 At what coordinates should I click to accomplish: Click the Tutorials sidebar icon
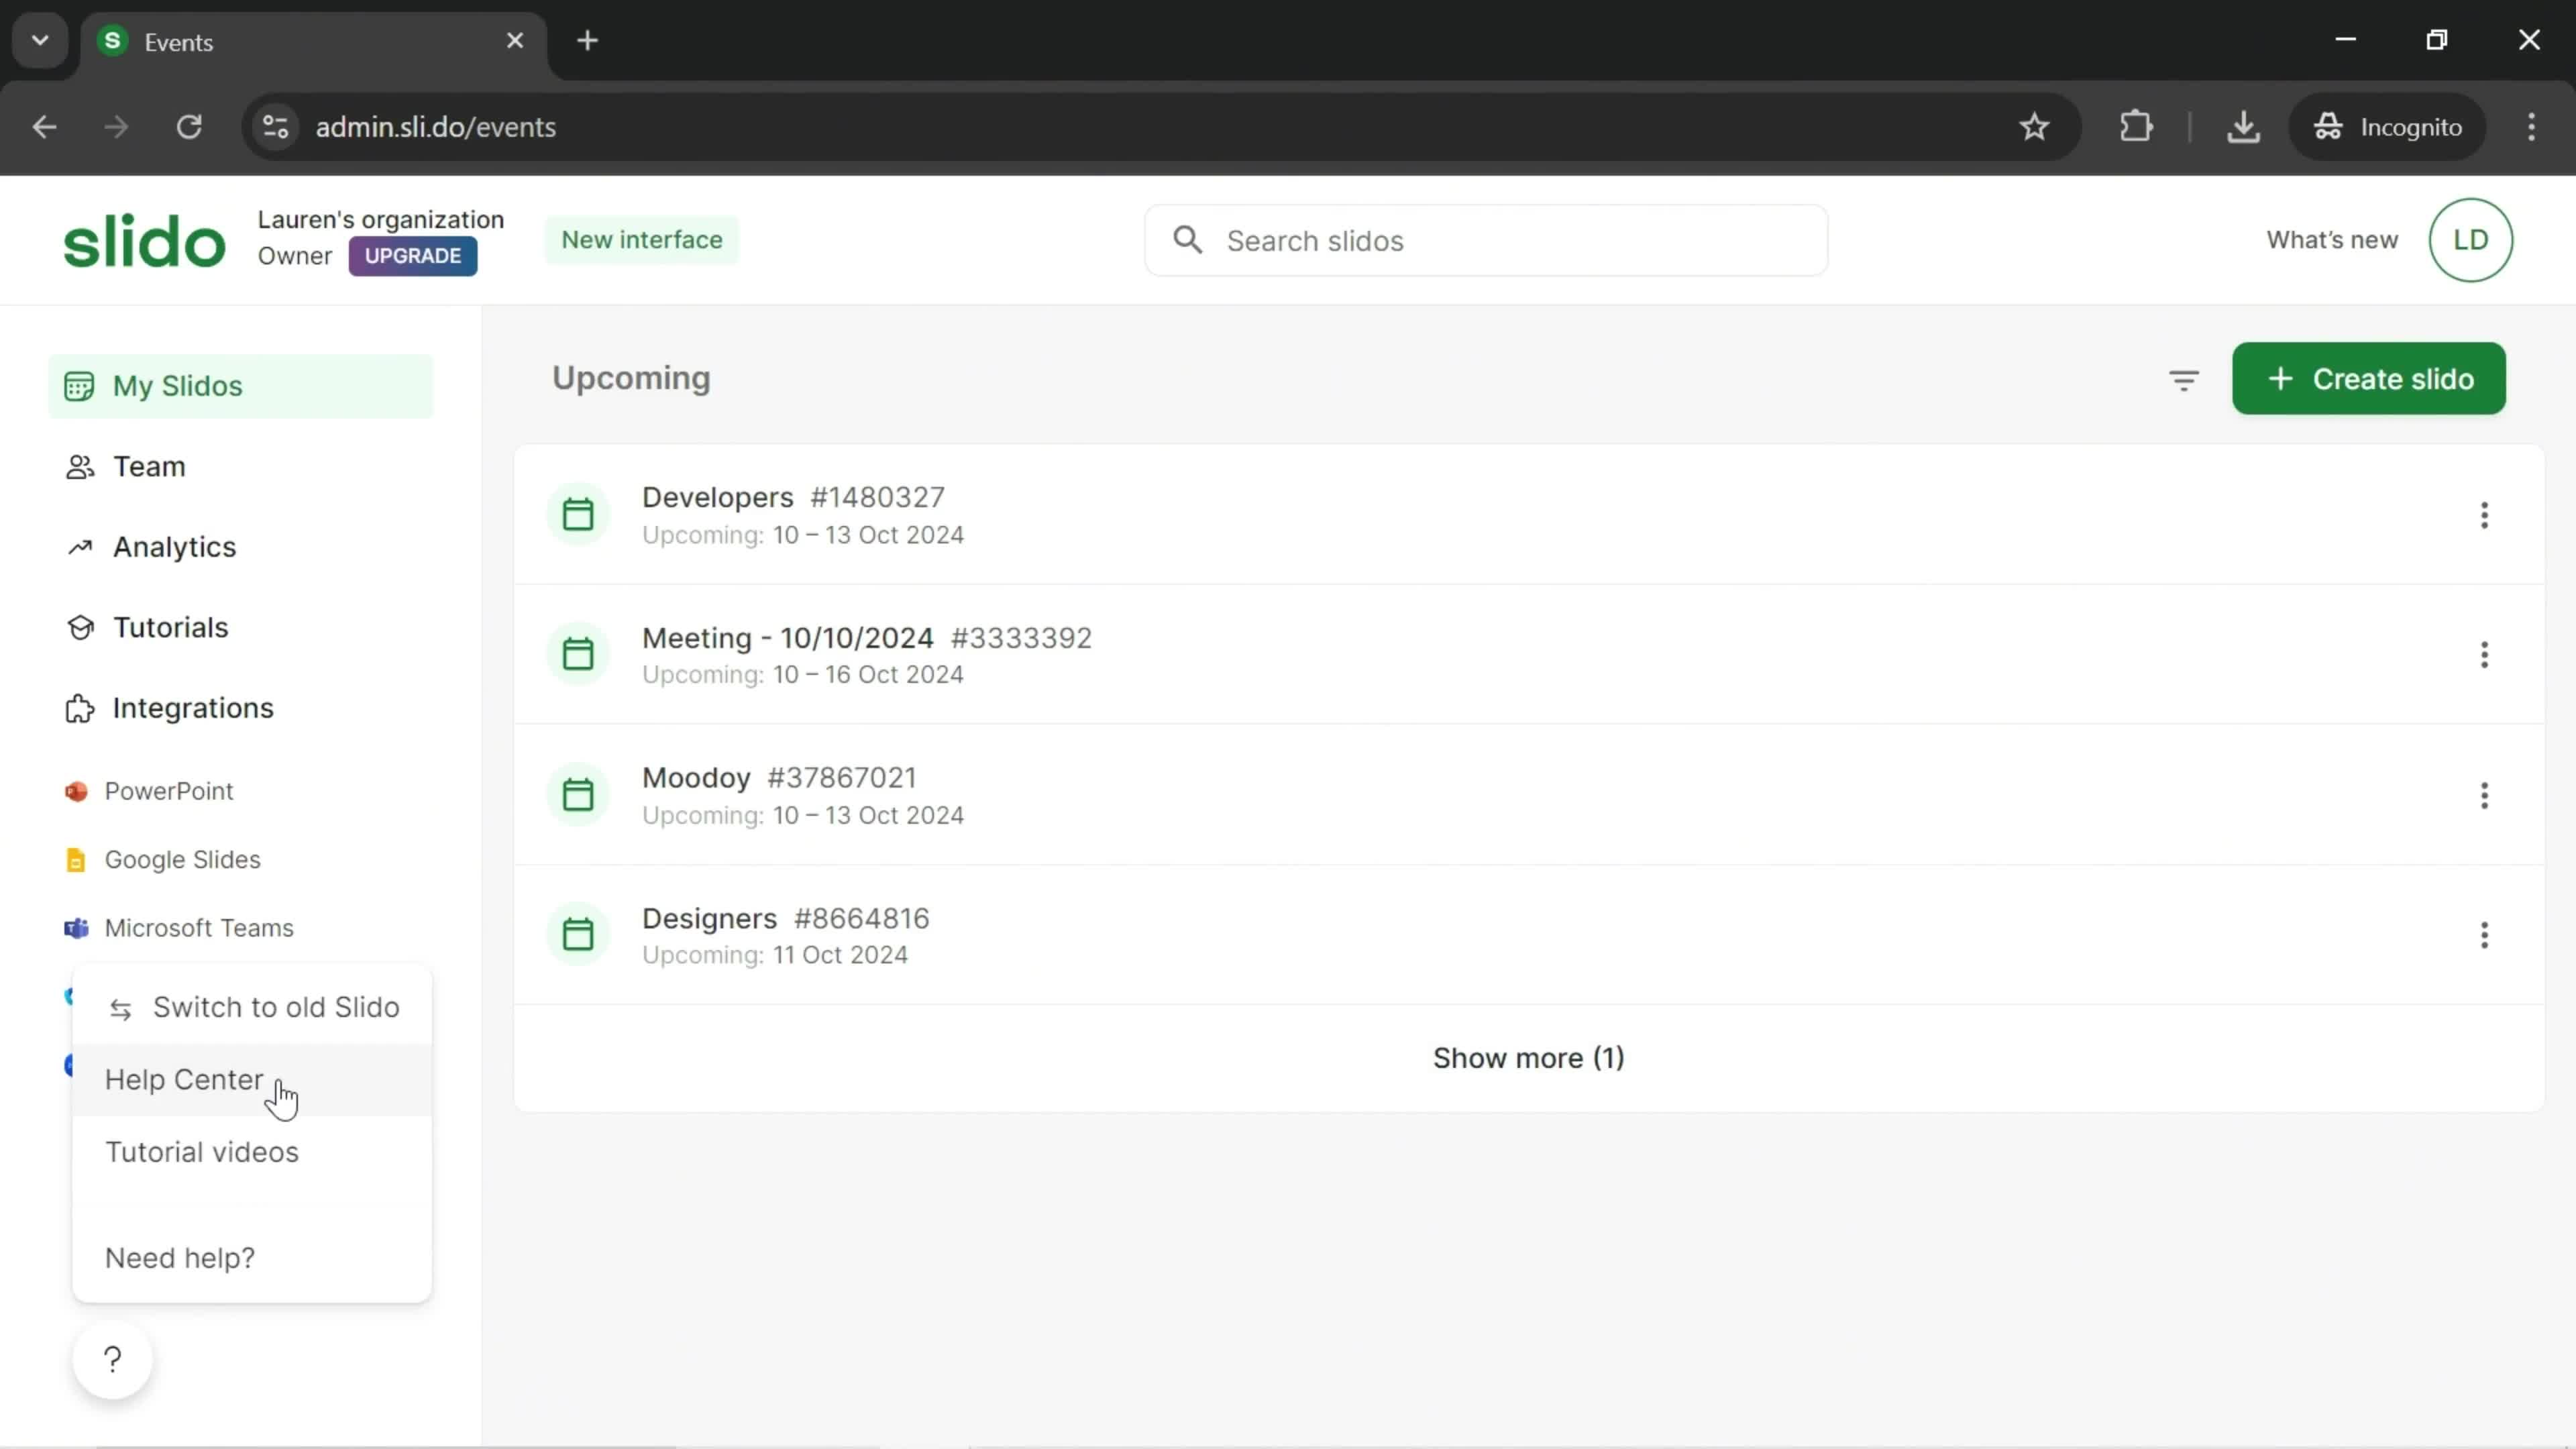[x=78, y=628]
